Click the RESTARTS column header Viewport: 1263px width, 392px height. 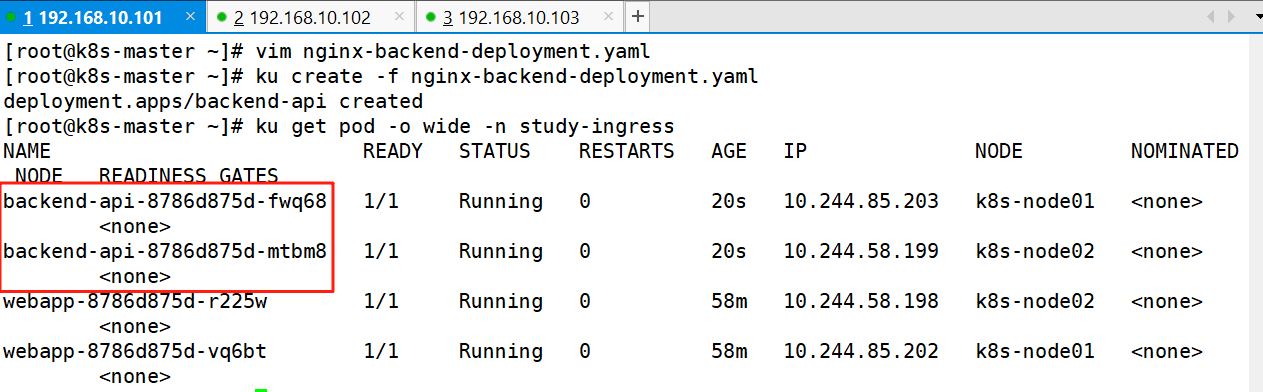pos(627,152)
